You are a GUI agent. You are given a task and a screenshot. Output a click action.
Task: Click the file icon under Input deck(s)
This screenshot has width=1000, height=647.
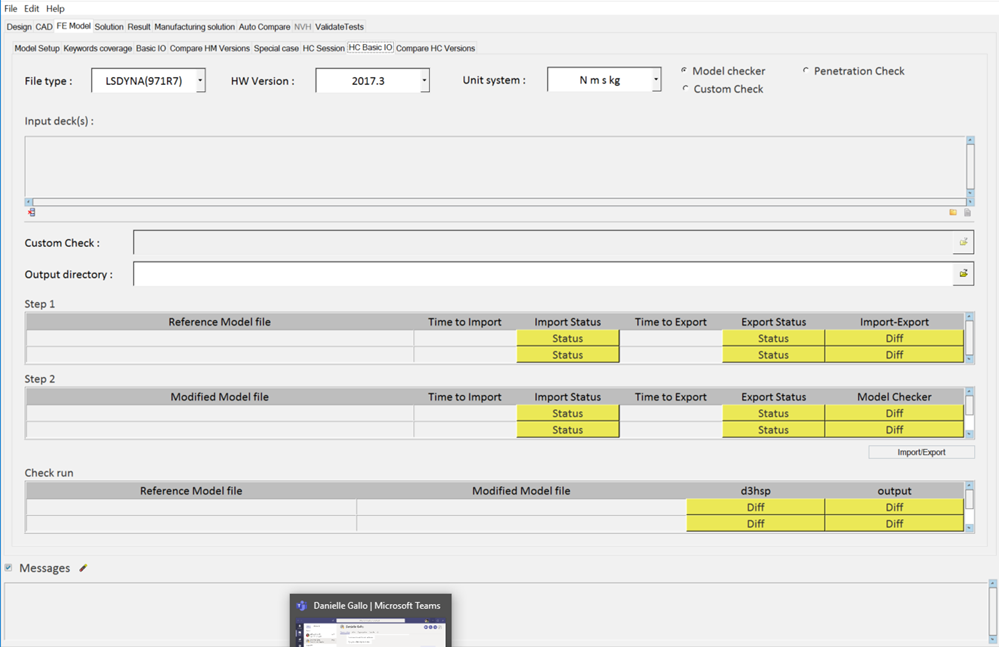coord(967,212)
